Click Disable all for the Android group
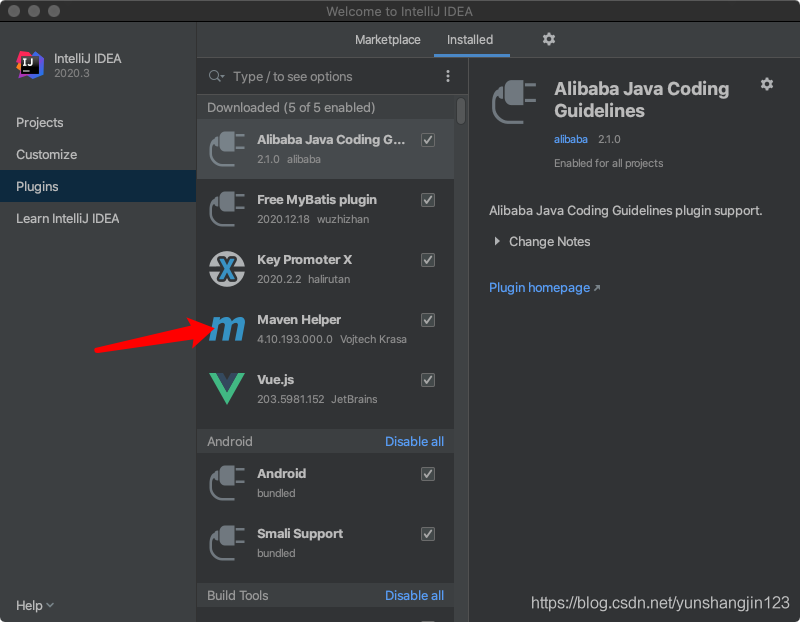Screen dimensions: 800x622 [414, 441]
